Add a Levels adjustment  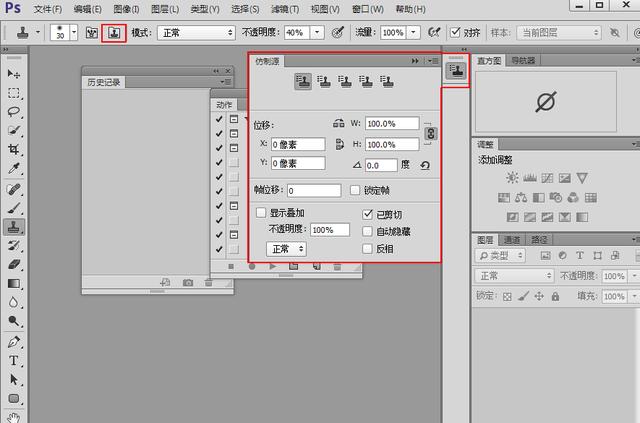pos(530,178)
